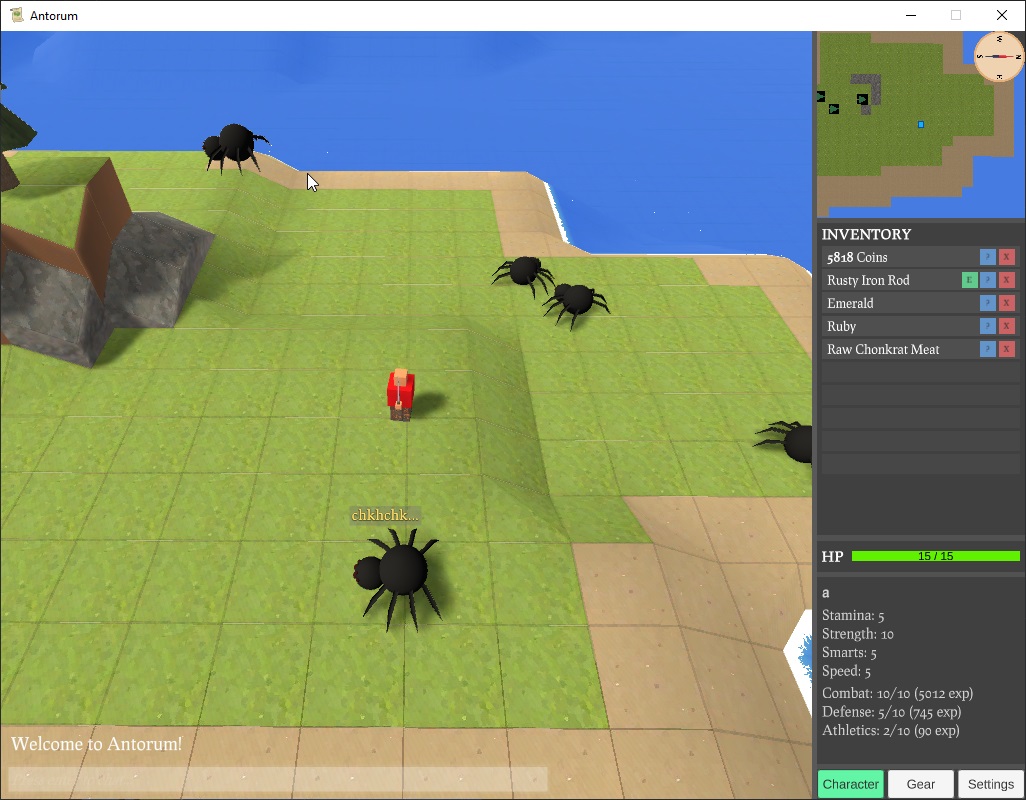Screen dimensions: 1026x800
Task: Click the green HP bar
Action: click(x=935, y=556)
